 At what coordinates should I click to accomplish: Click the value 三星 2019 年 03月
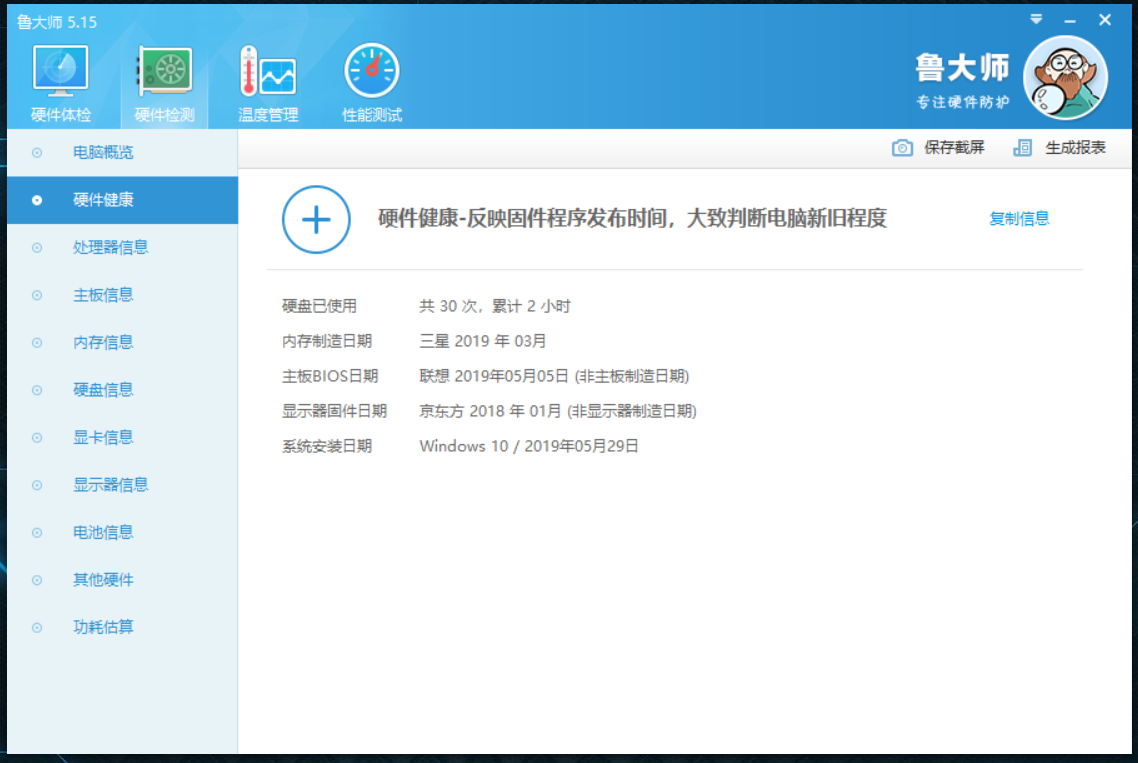click(x=483, y=341)
